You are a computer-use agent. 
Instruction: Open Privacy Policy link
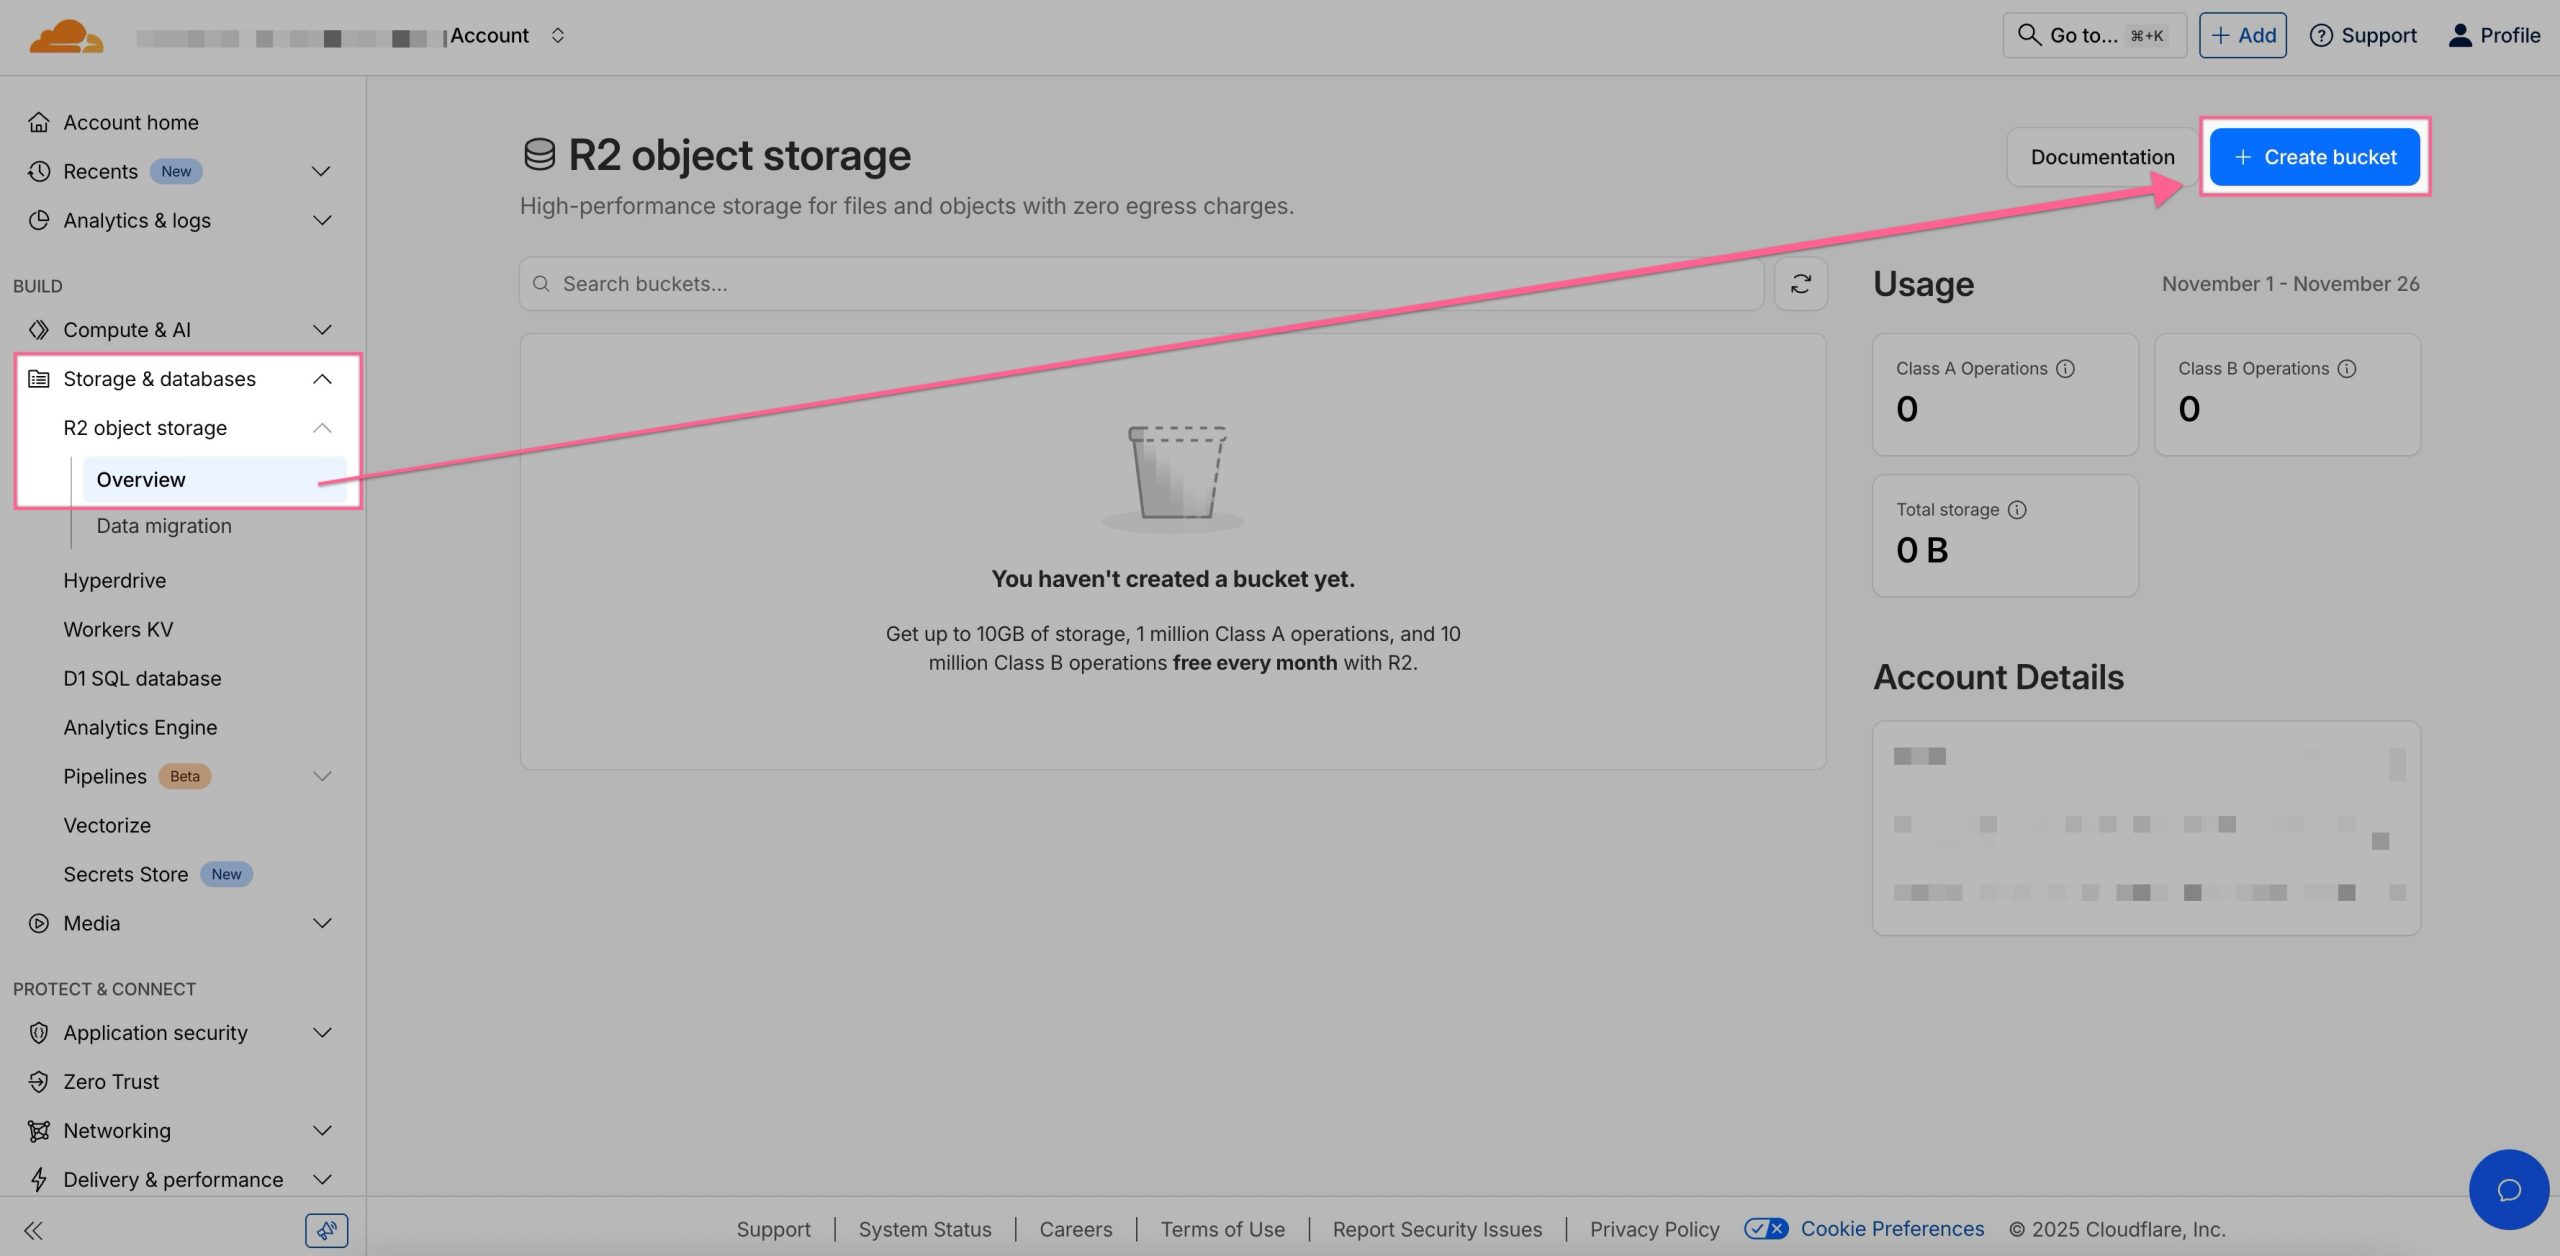(1654, 1229)
